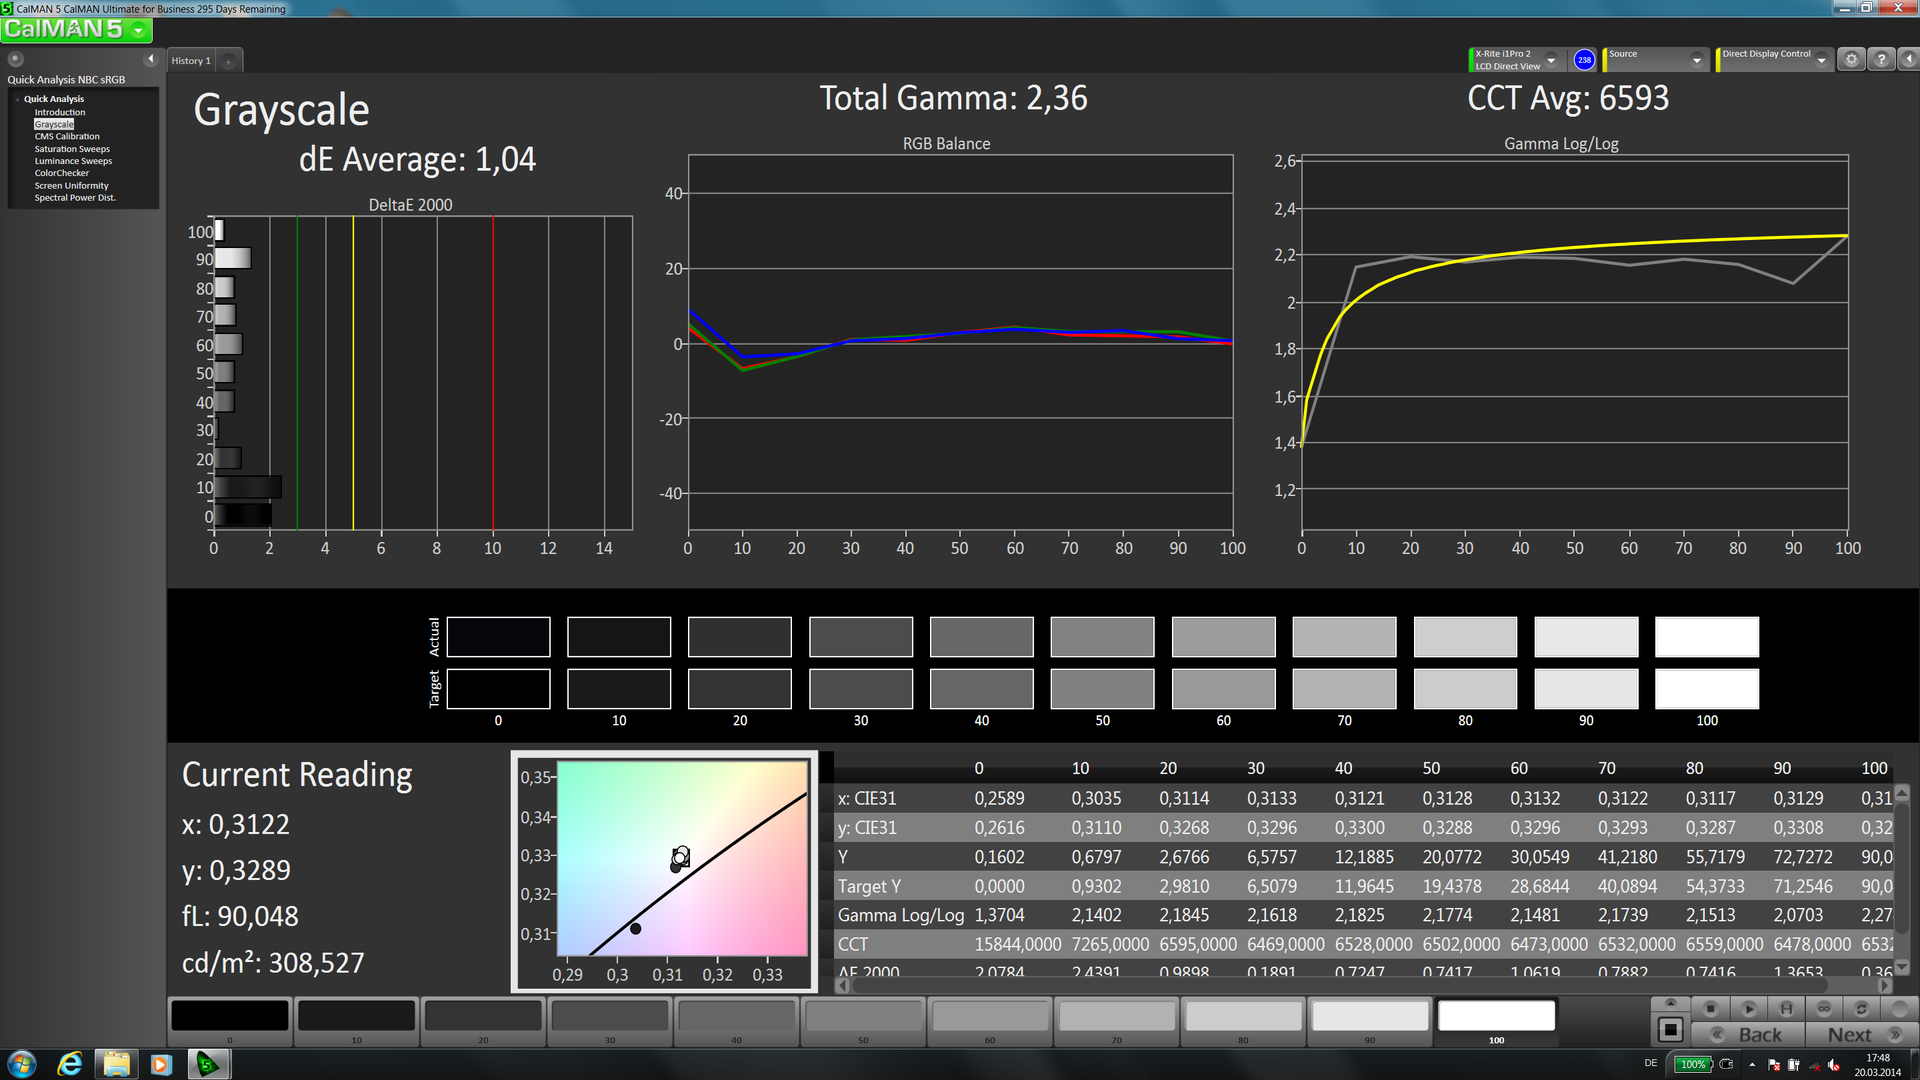The height and width of the screenshot is (1080, 1920).
Task: Add a new history tab
Action: [x=228, y=61]
